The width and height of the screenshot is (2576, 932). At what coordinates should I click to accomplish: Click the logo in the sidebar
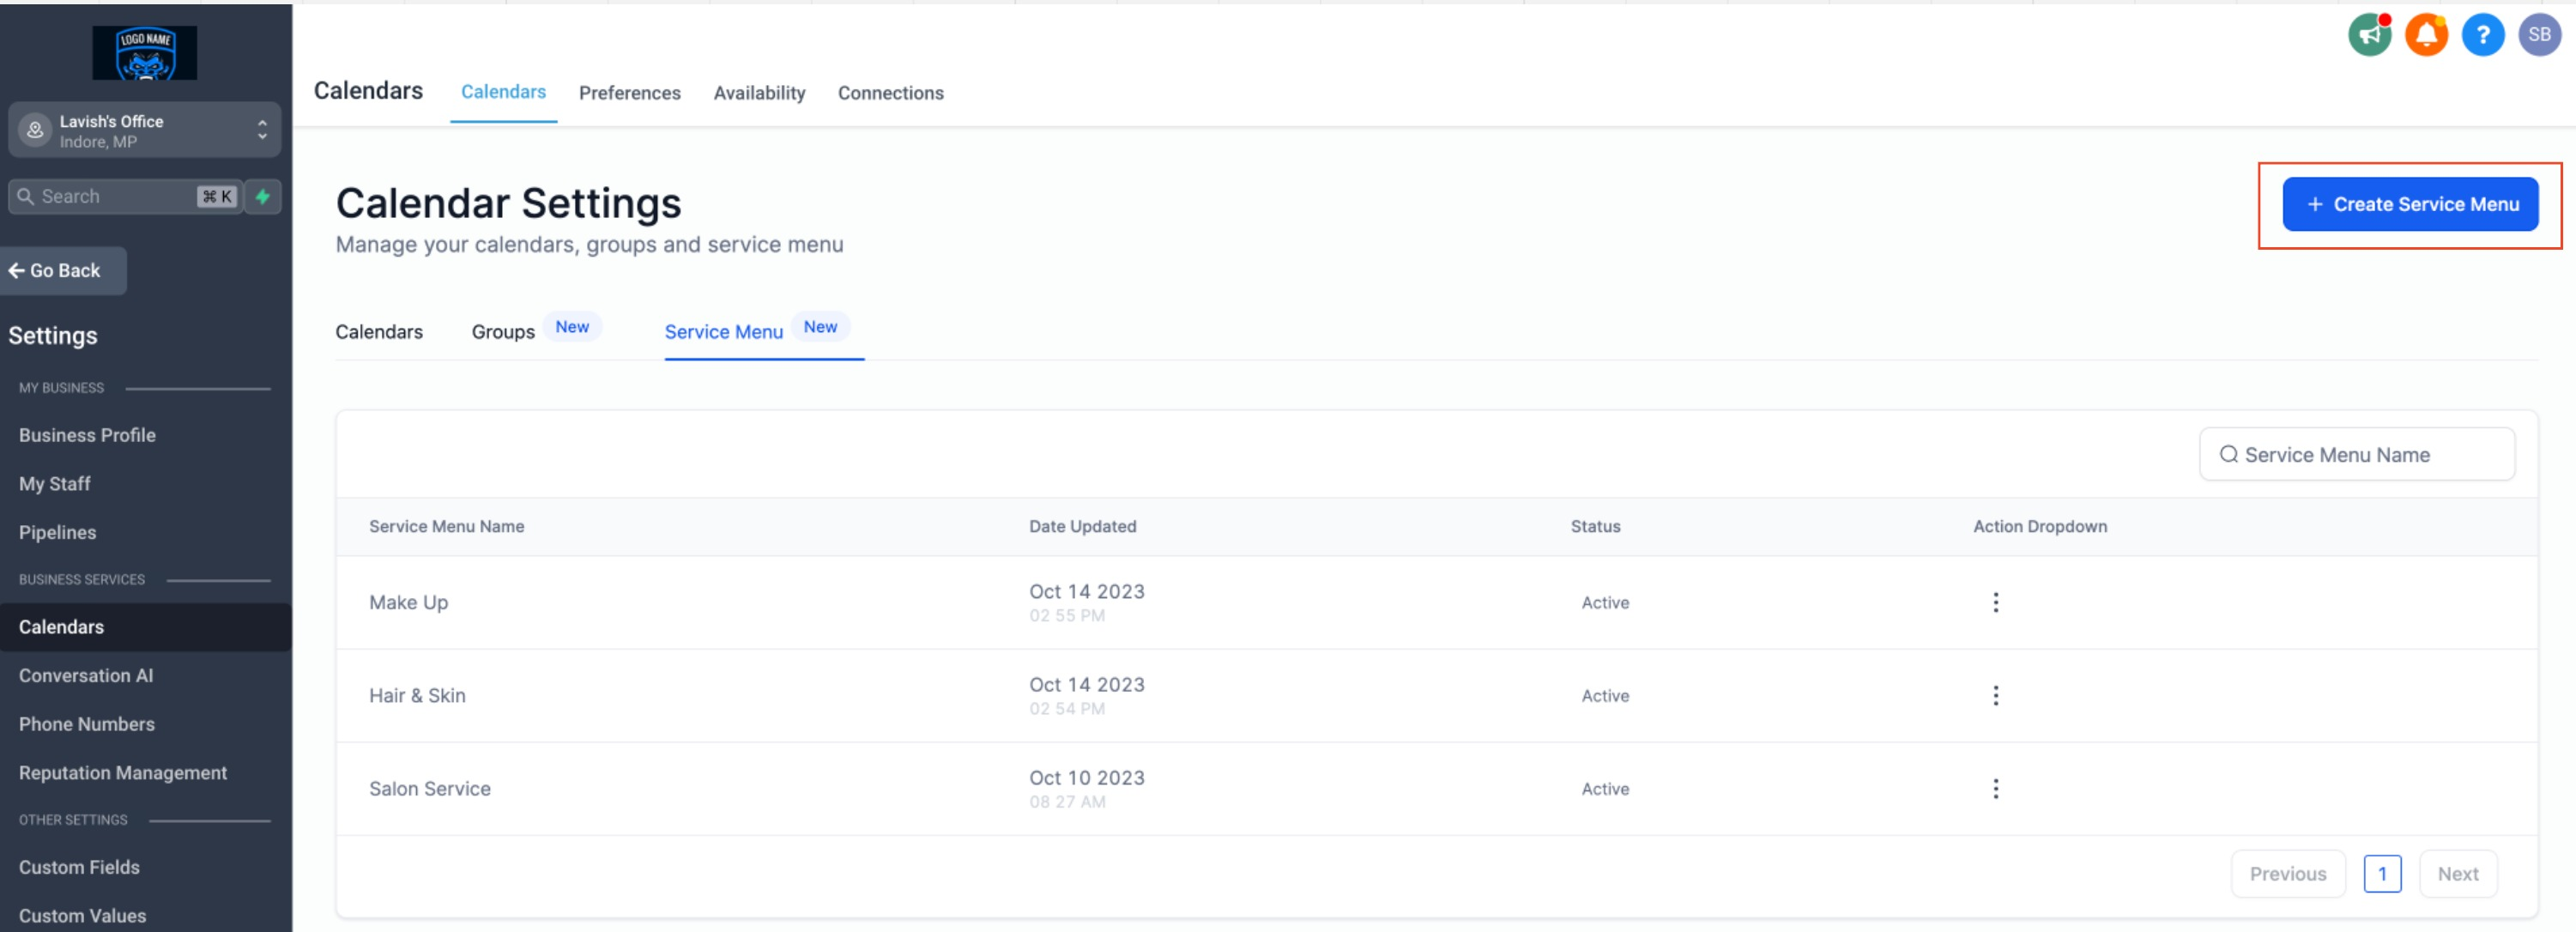click(x=145, y=52)
